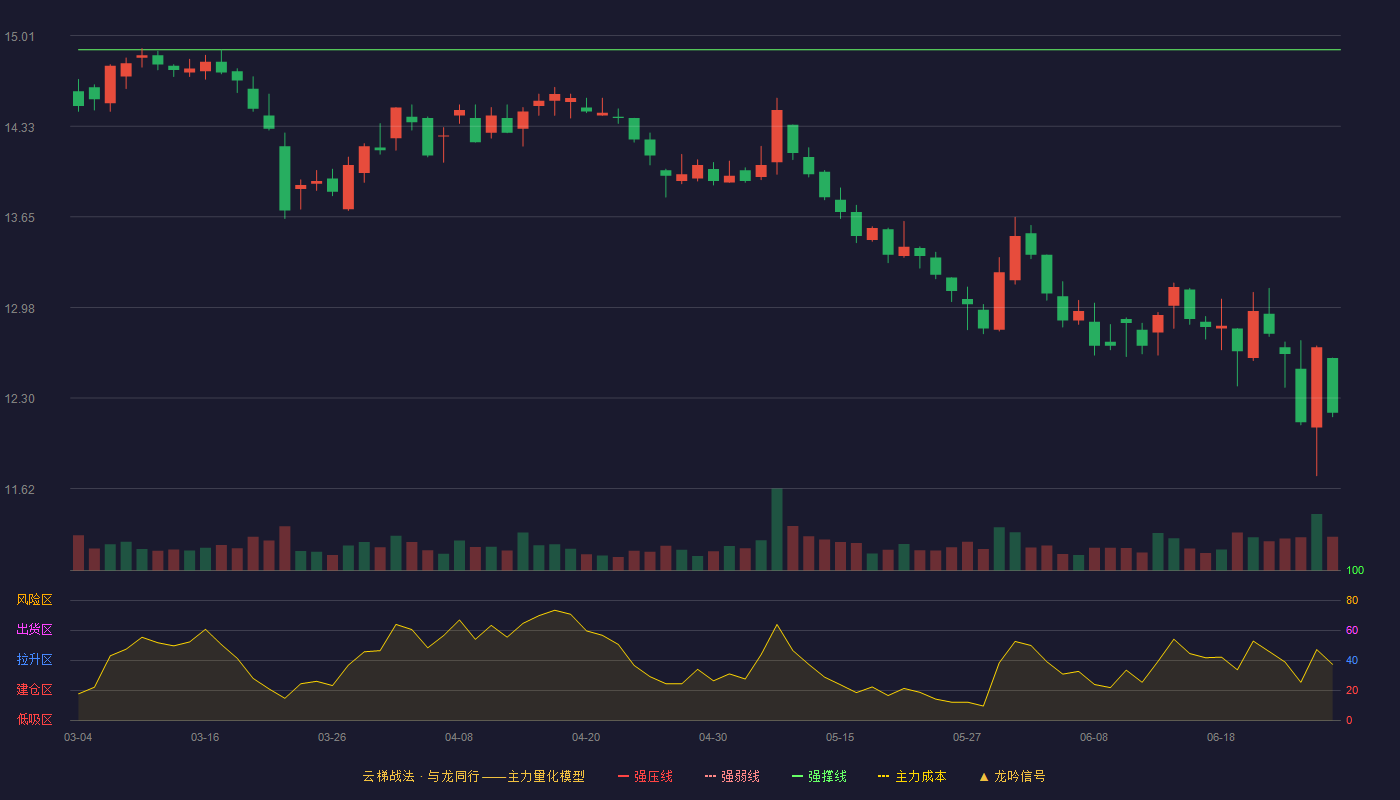Click the 低吸区 zone label
1400x800 pixels.
click(x=35, y=719)
